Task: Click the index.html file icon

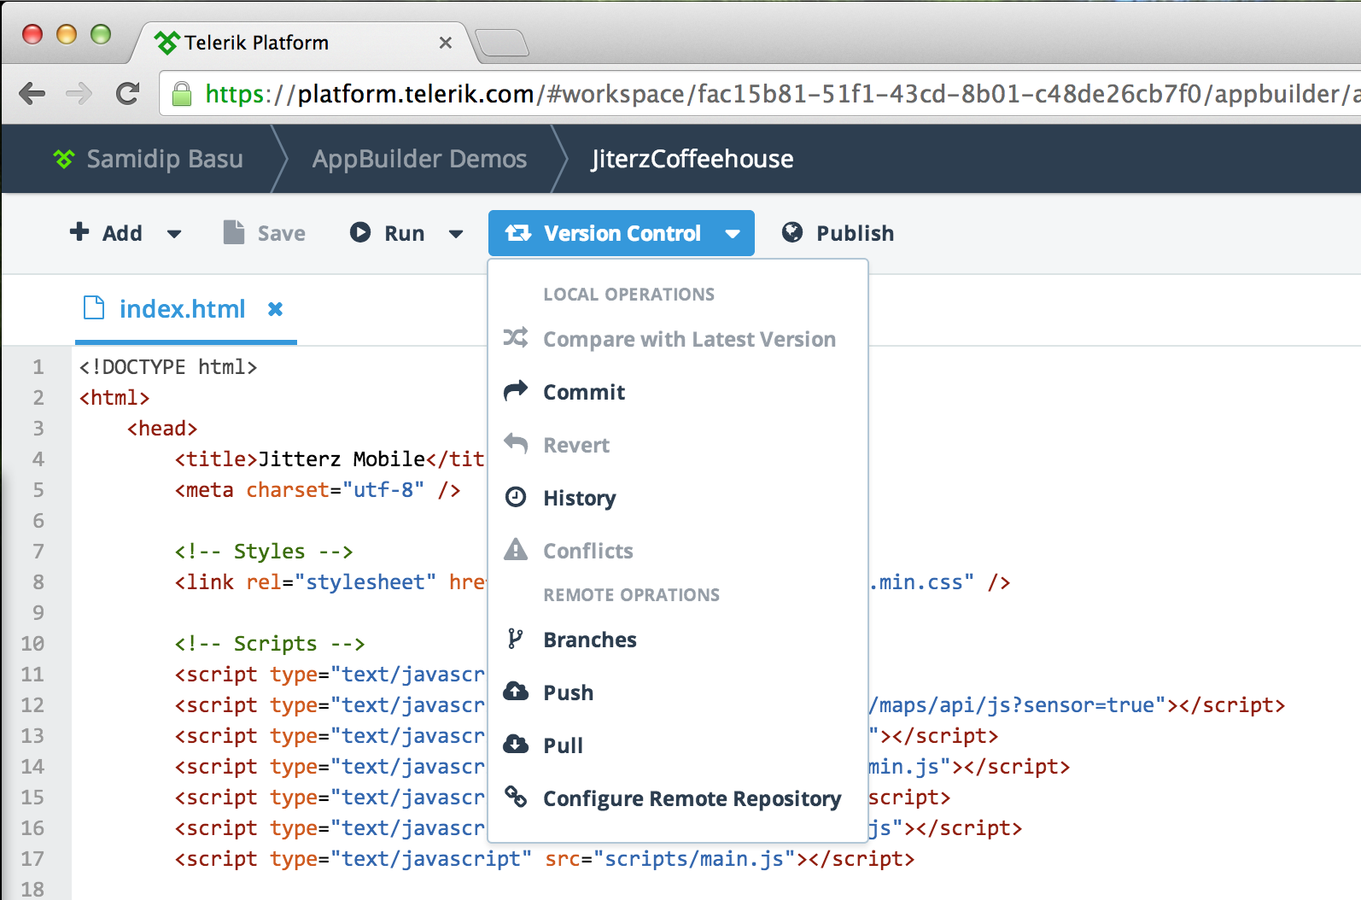Action: click(x=94, y=307)
